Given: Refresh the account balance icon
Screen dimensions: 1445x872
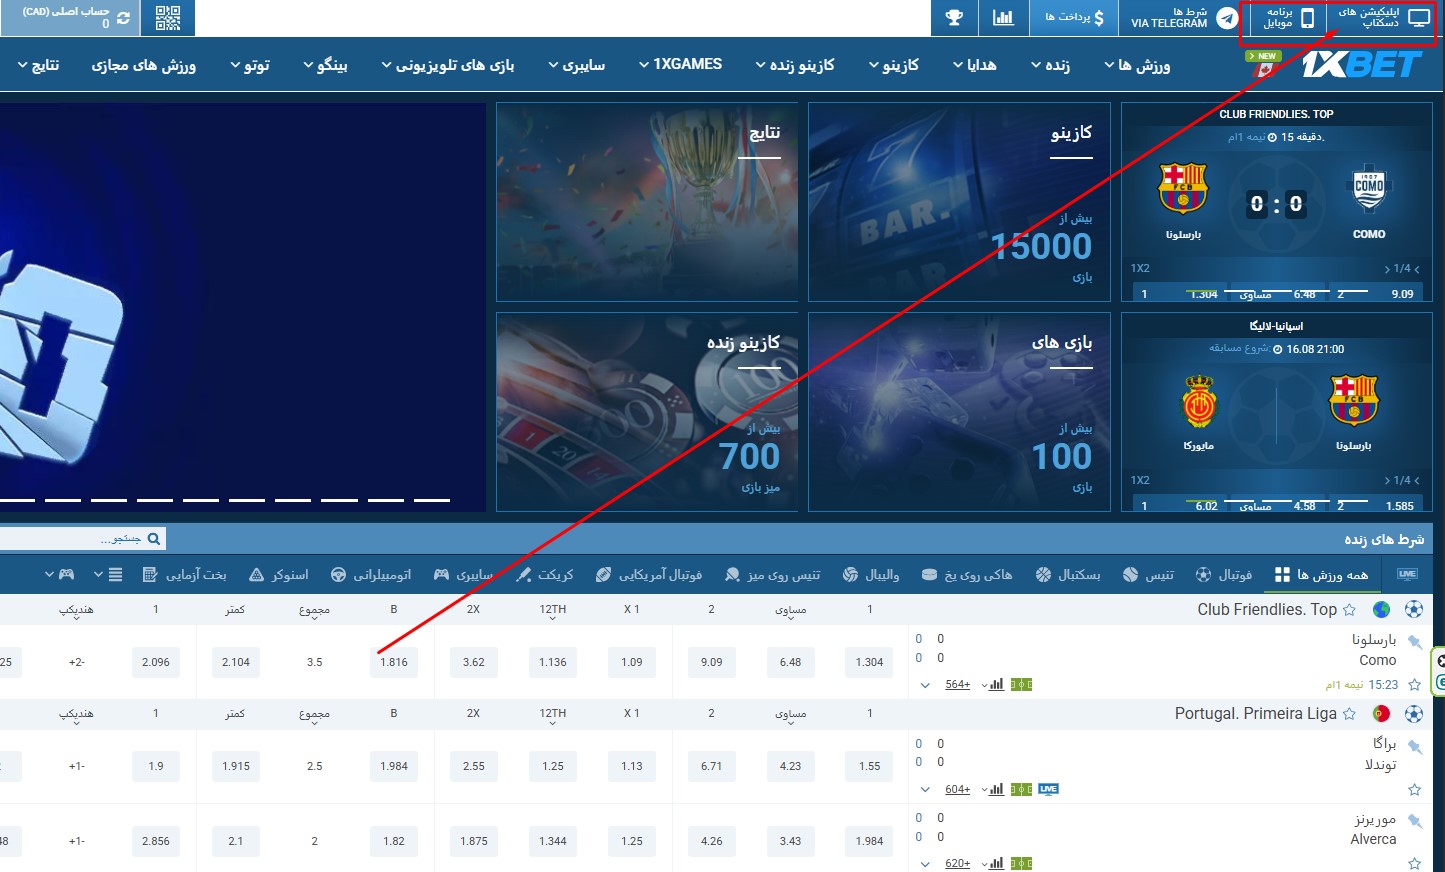Looking at the screenshot, I should pyautogui.click(x=123, y=18).
